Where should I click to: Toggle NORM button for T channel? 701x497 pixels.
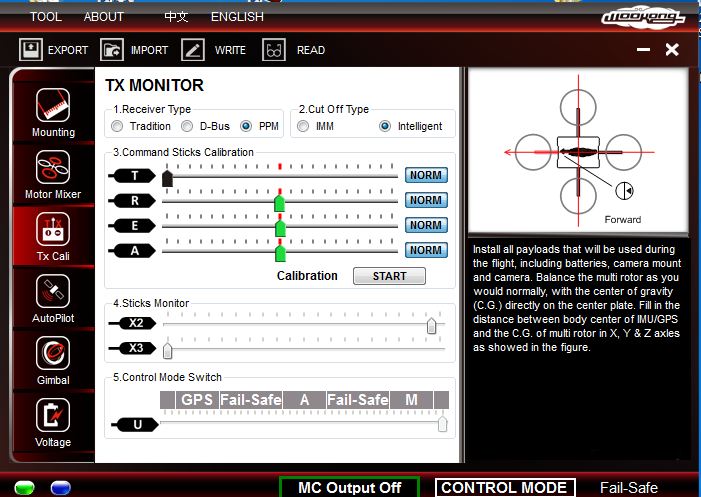(426, 176)
